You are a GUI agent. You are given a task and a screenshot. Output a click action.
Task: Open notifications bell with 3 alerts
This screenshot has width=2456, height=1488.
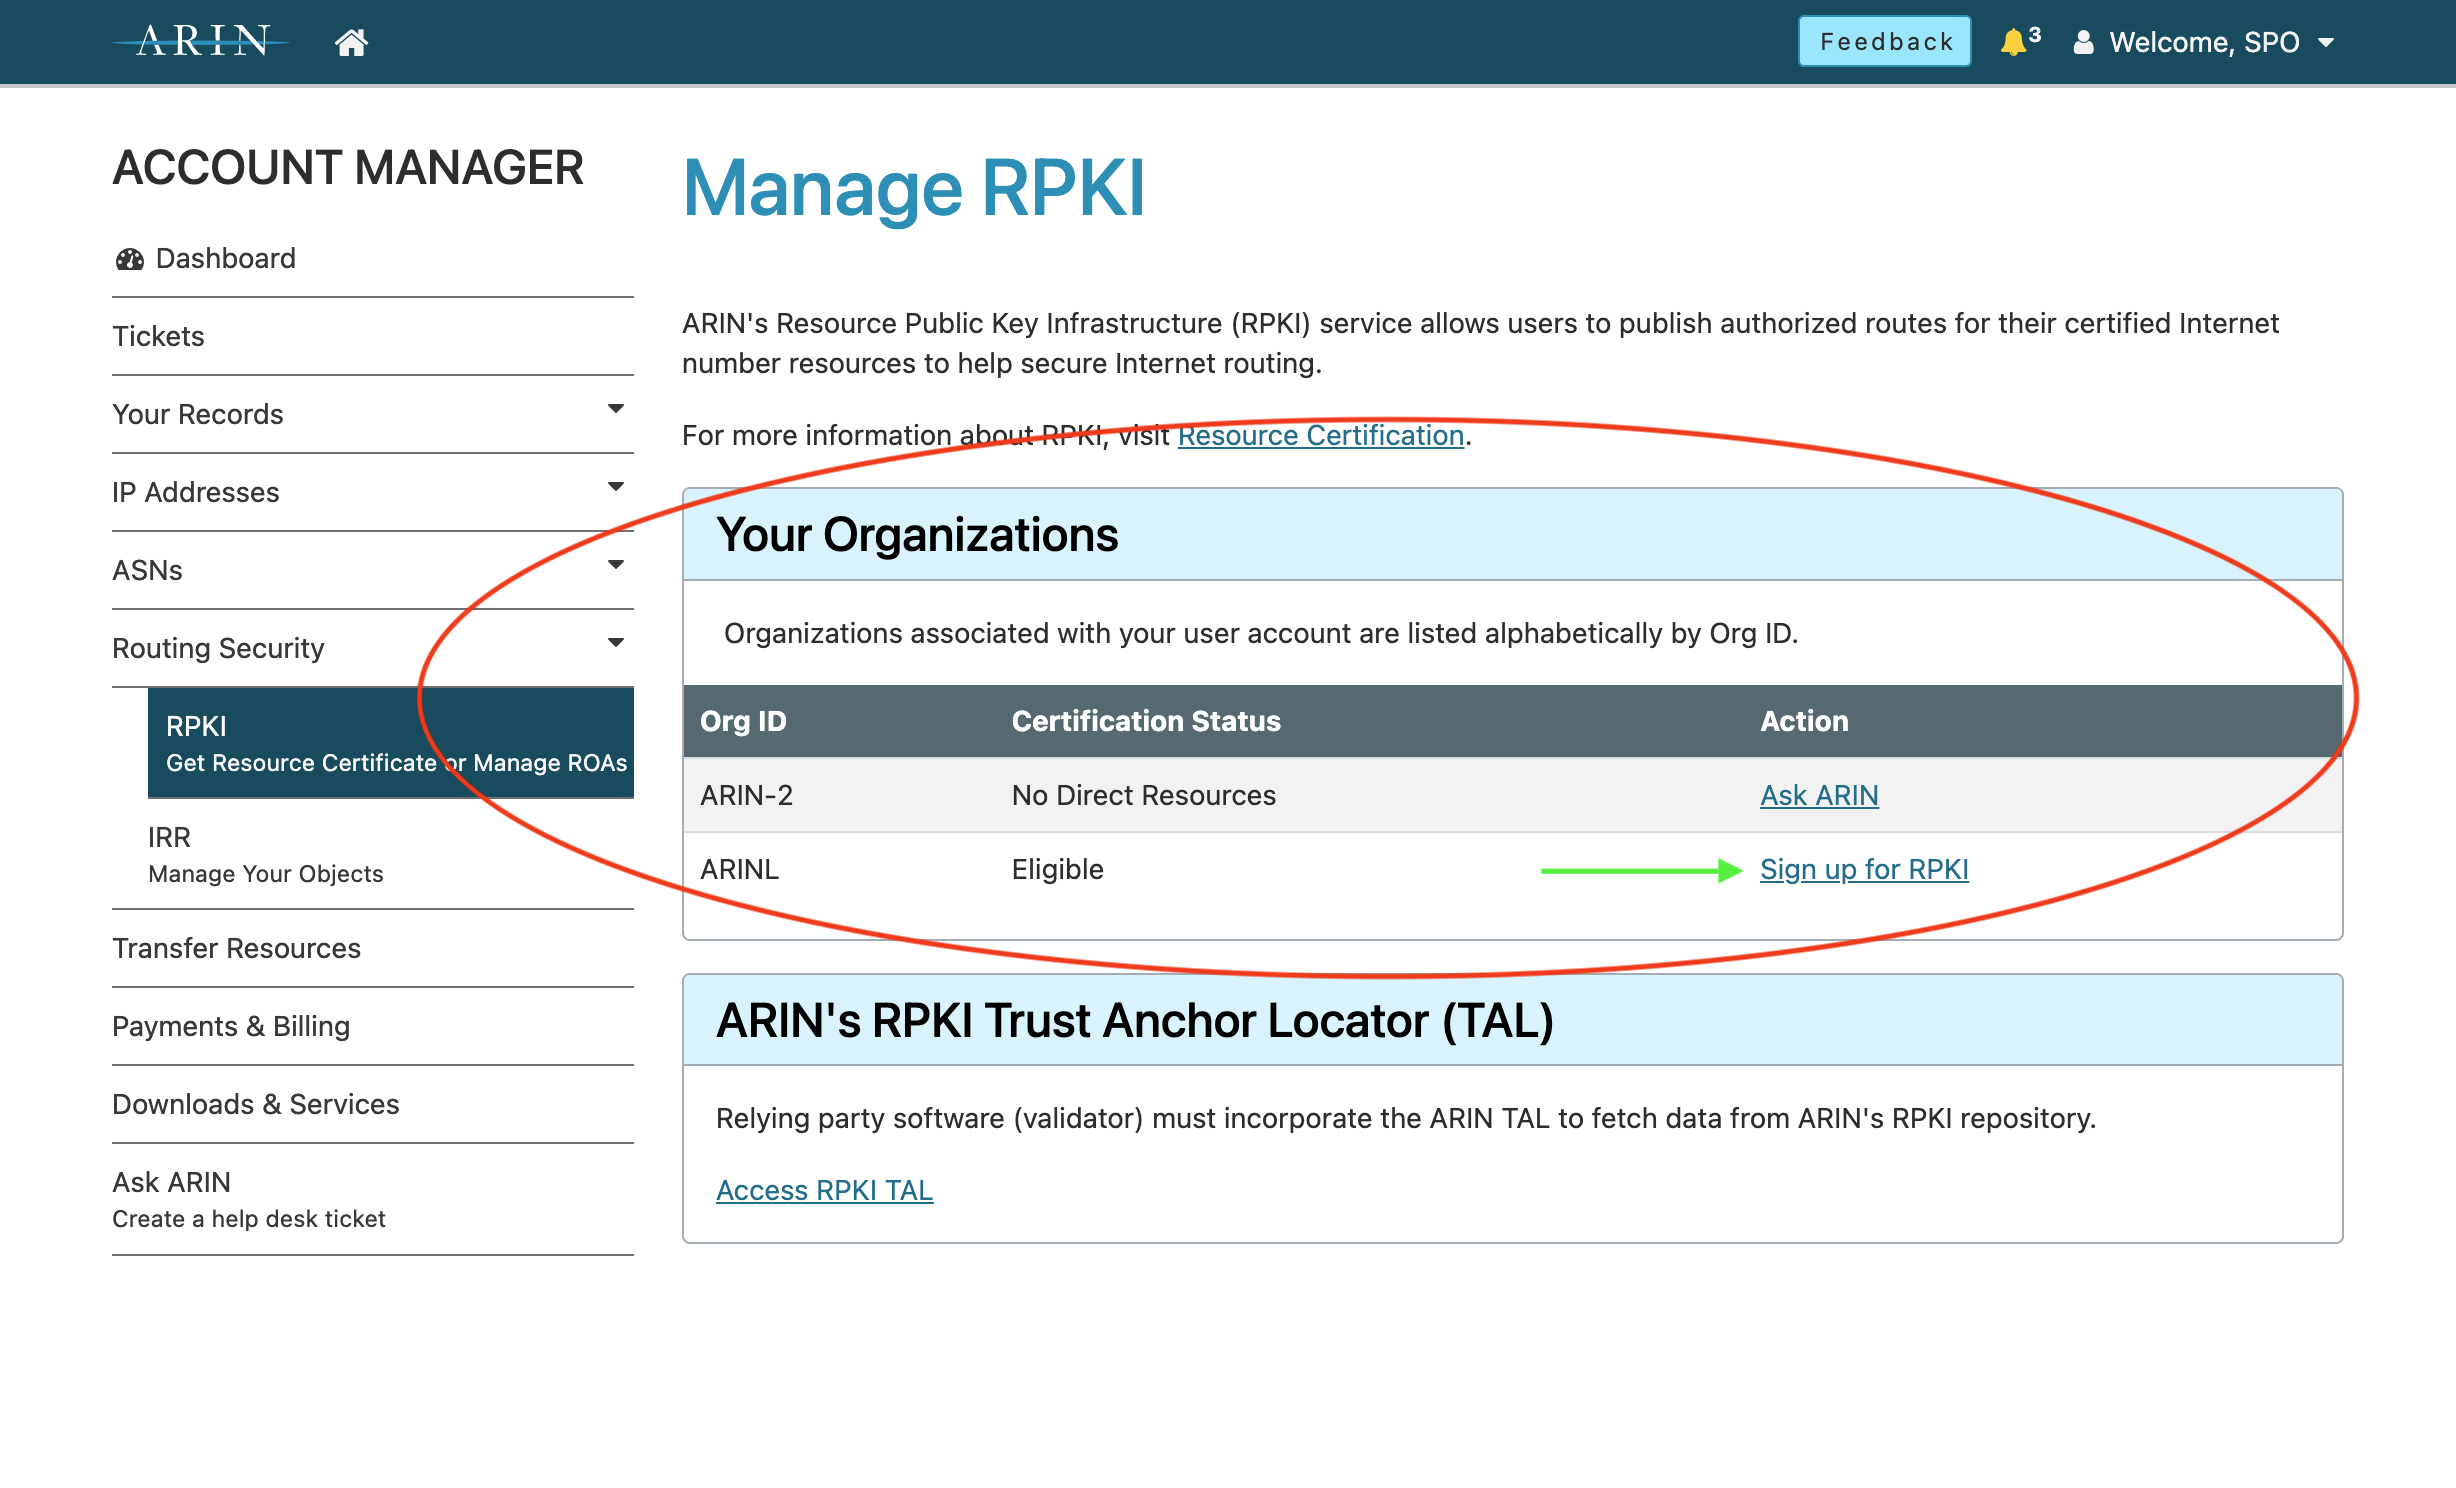point(2019,41)
